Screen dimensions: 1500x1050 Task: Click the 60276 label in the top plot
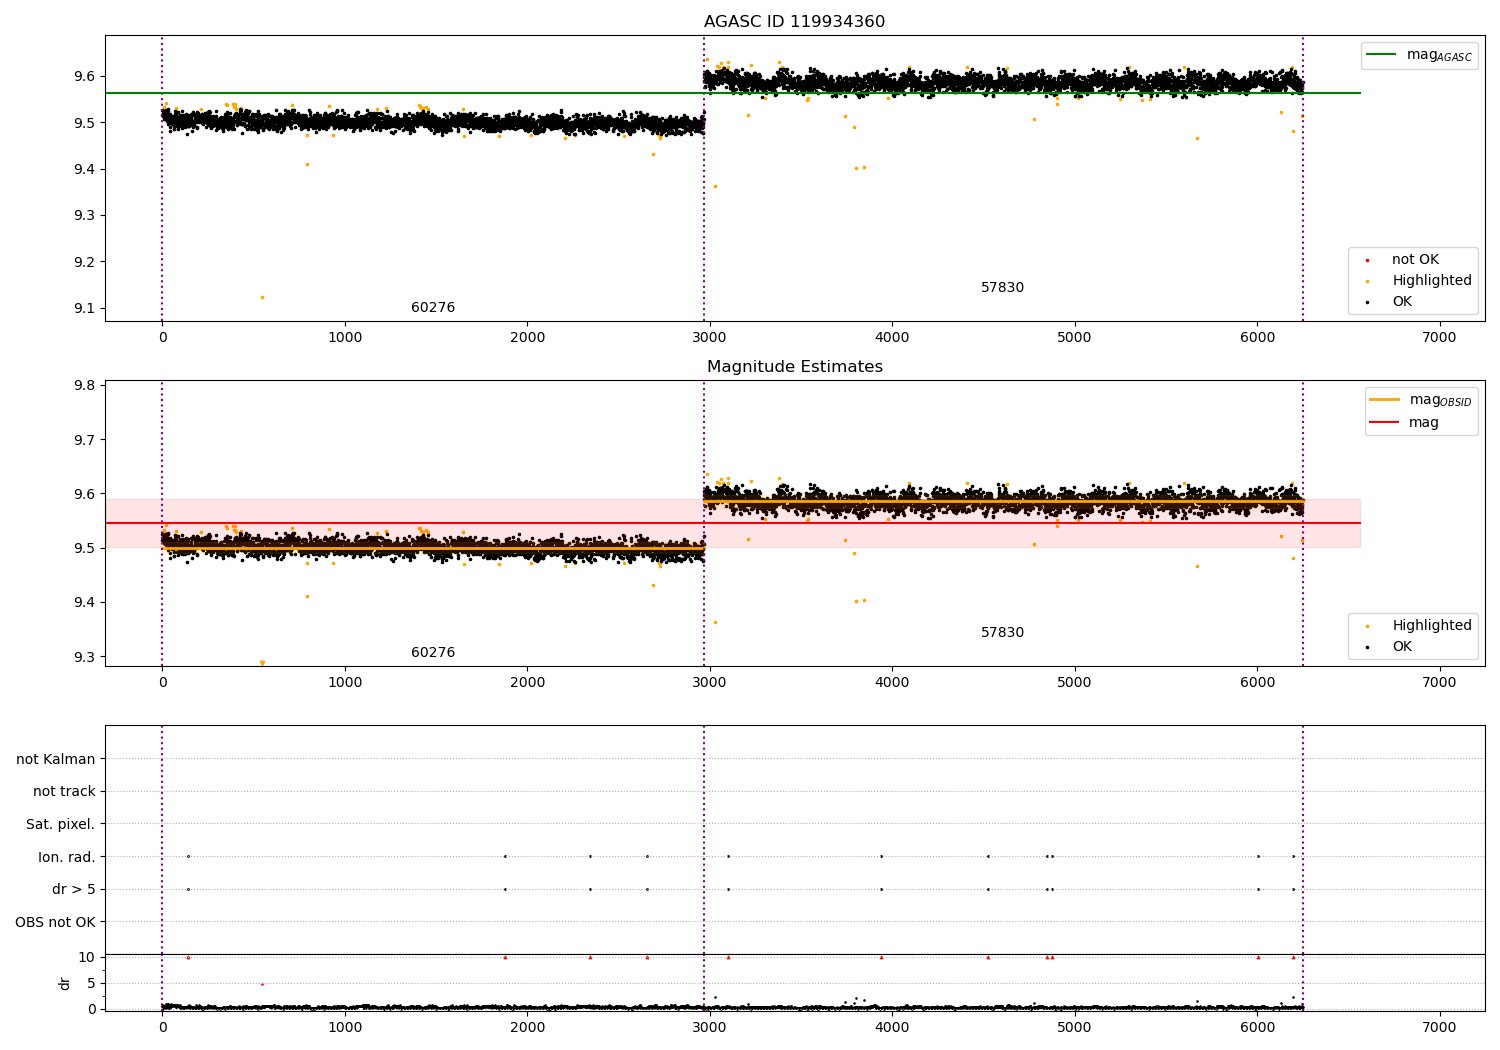[433, 308]
